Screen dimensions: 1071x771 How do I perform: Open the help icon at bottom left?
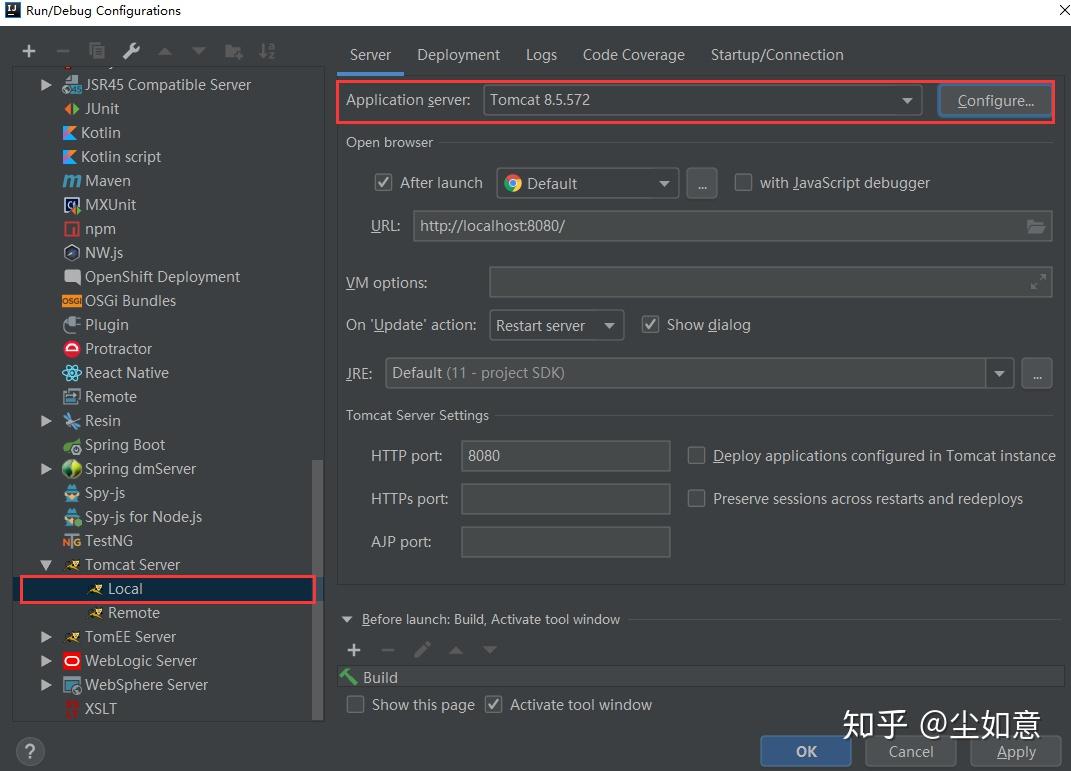pyautogui.click(x=29, y=751)
